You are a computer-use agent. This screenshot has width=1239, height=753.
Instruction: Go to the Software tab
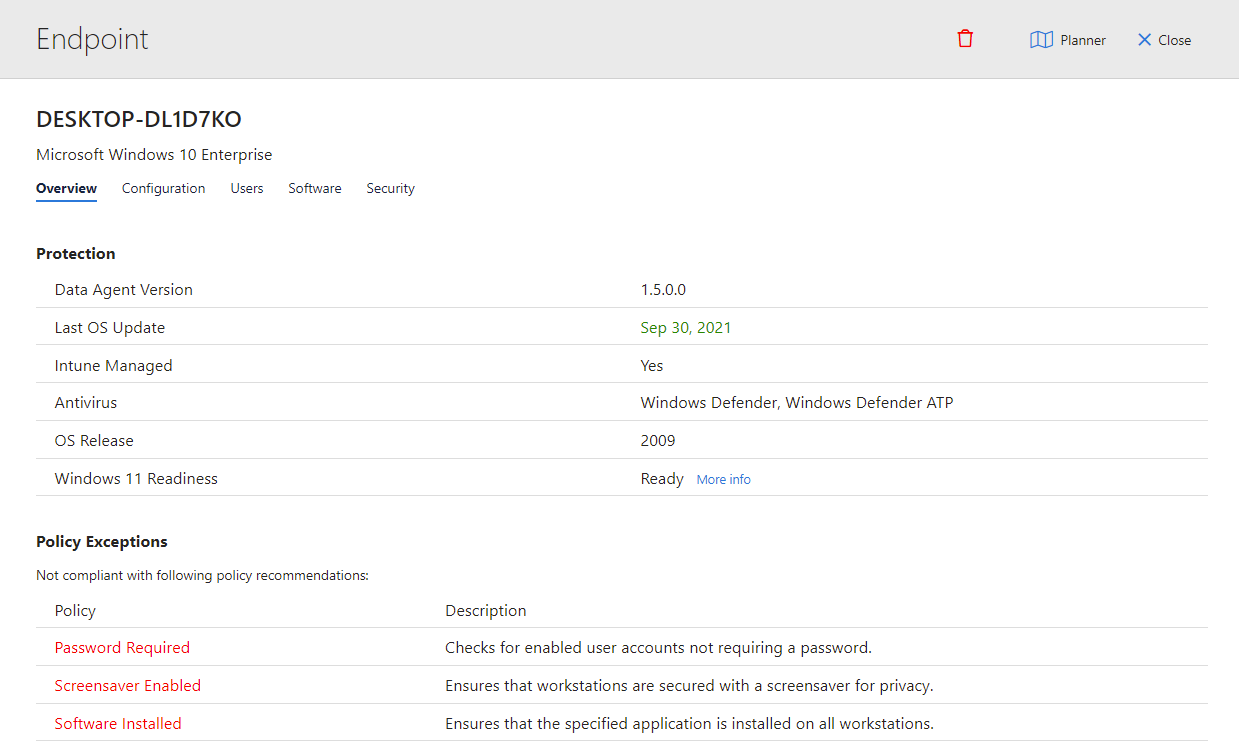pos(315,188)
